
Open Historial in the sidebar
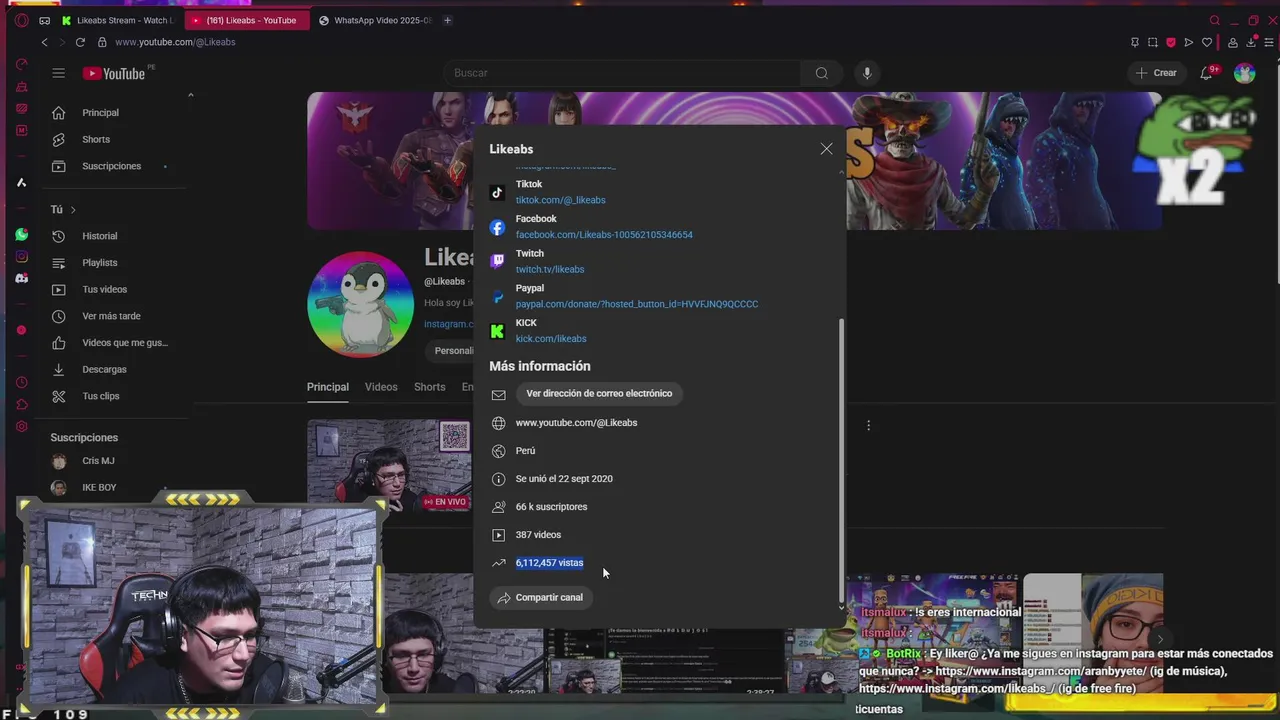click(x=113, y=236)
